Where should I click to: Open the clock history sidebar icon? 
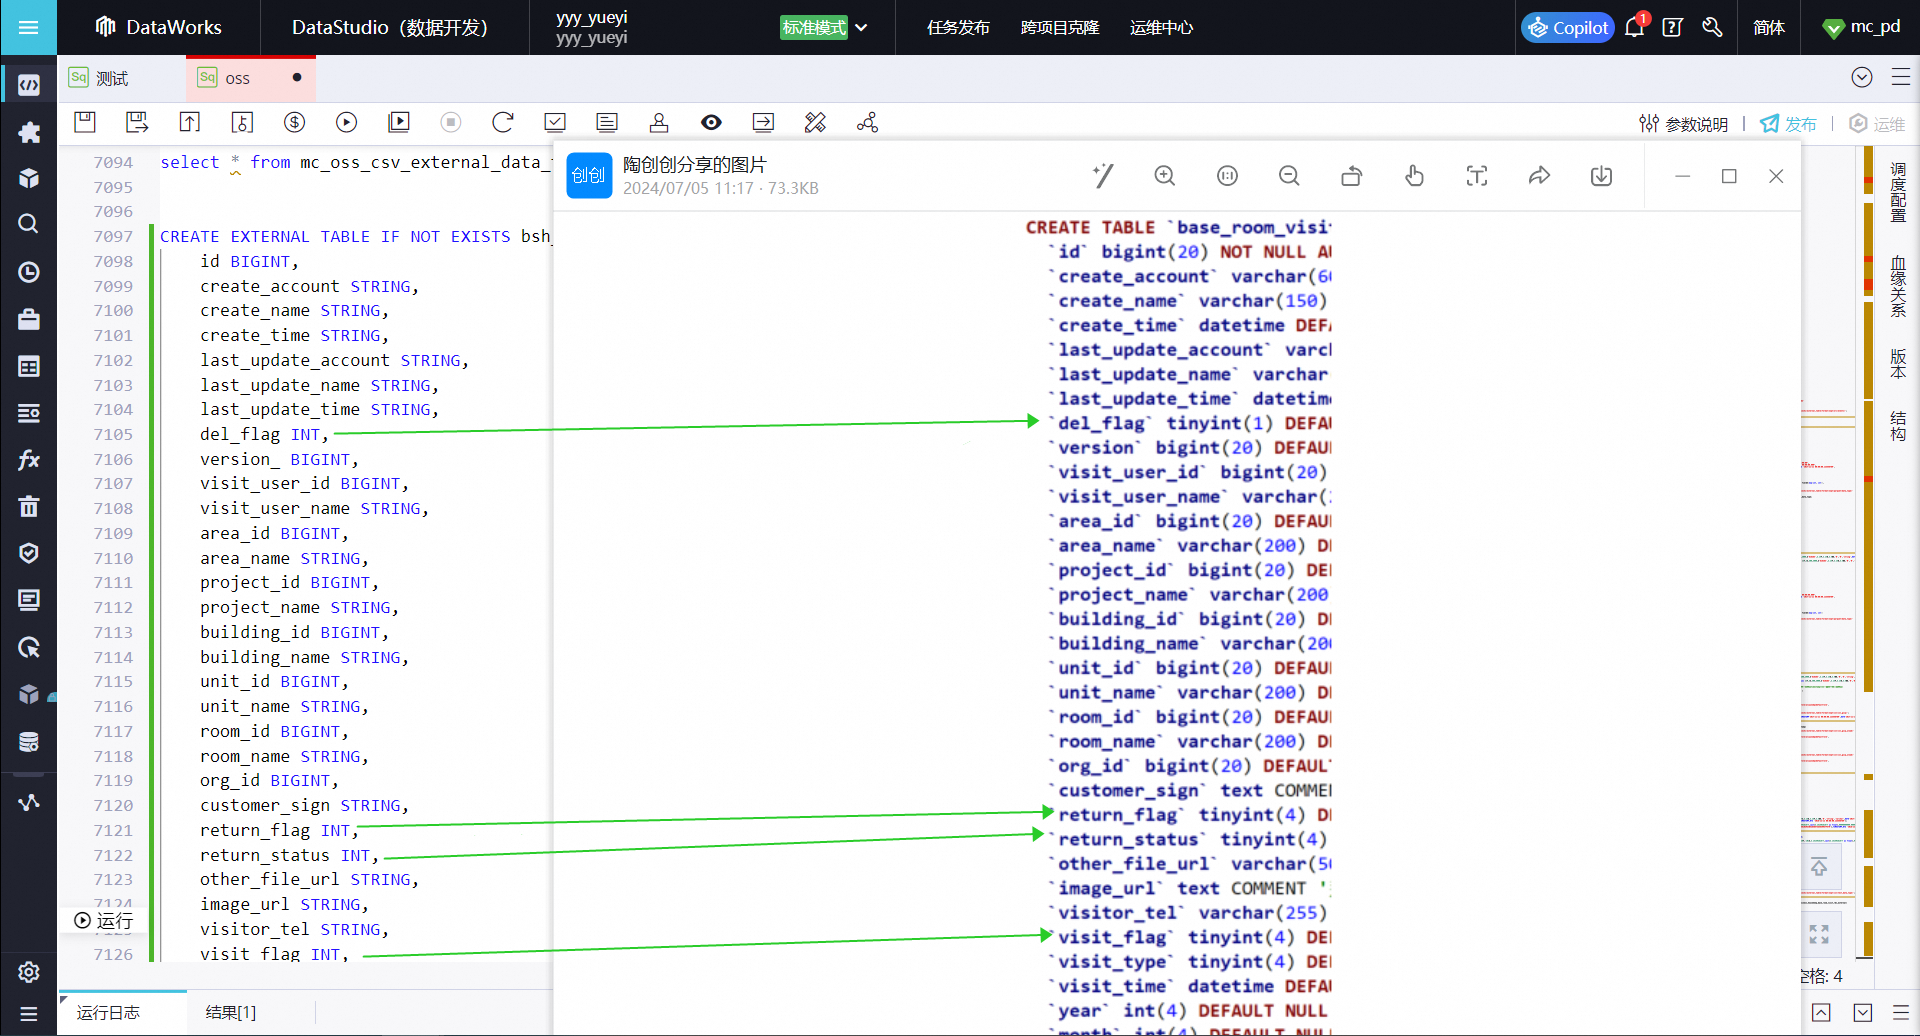[29, 272]
